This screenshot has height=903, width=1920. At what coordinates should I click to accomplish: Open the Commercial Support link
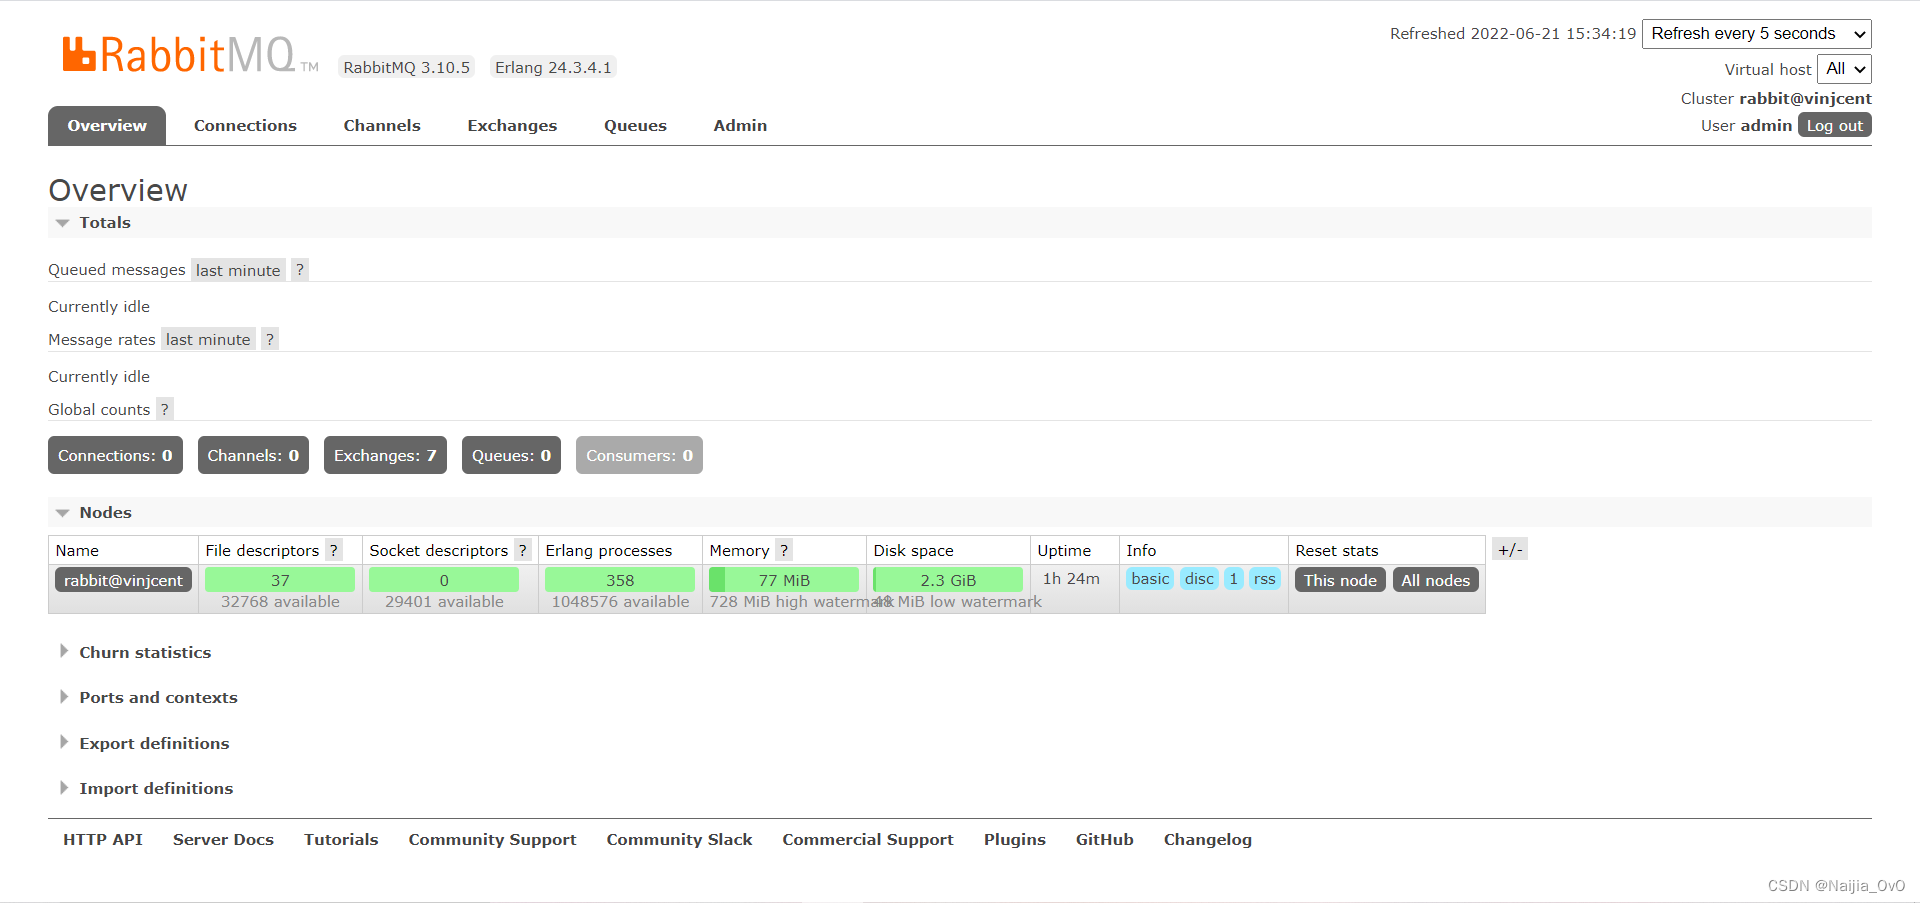[868, 840]
